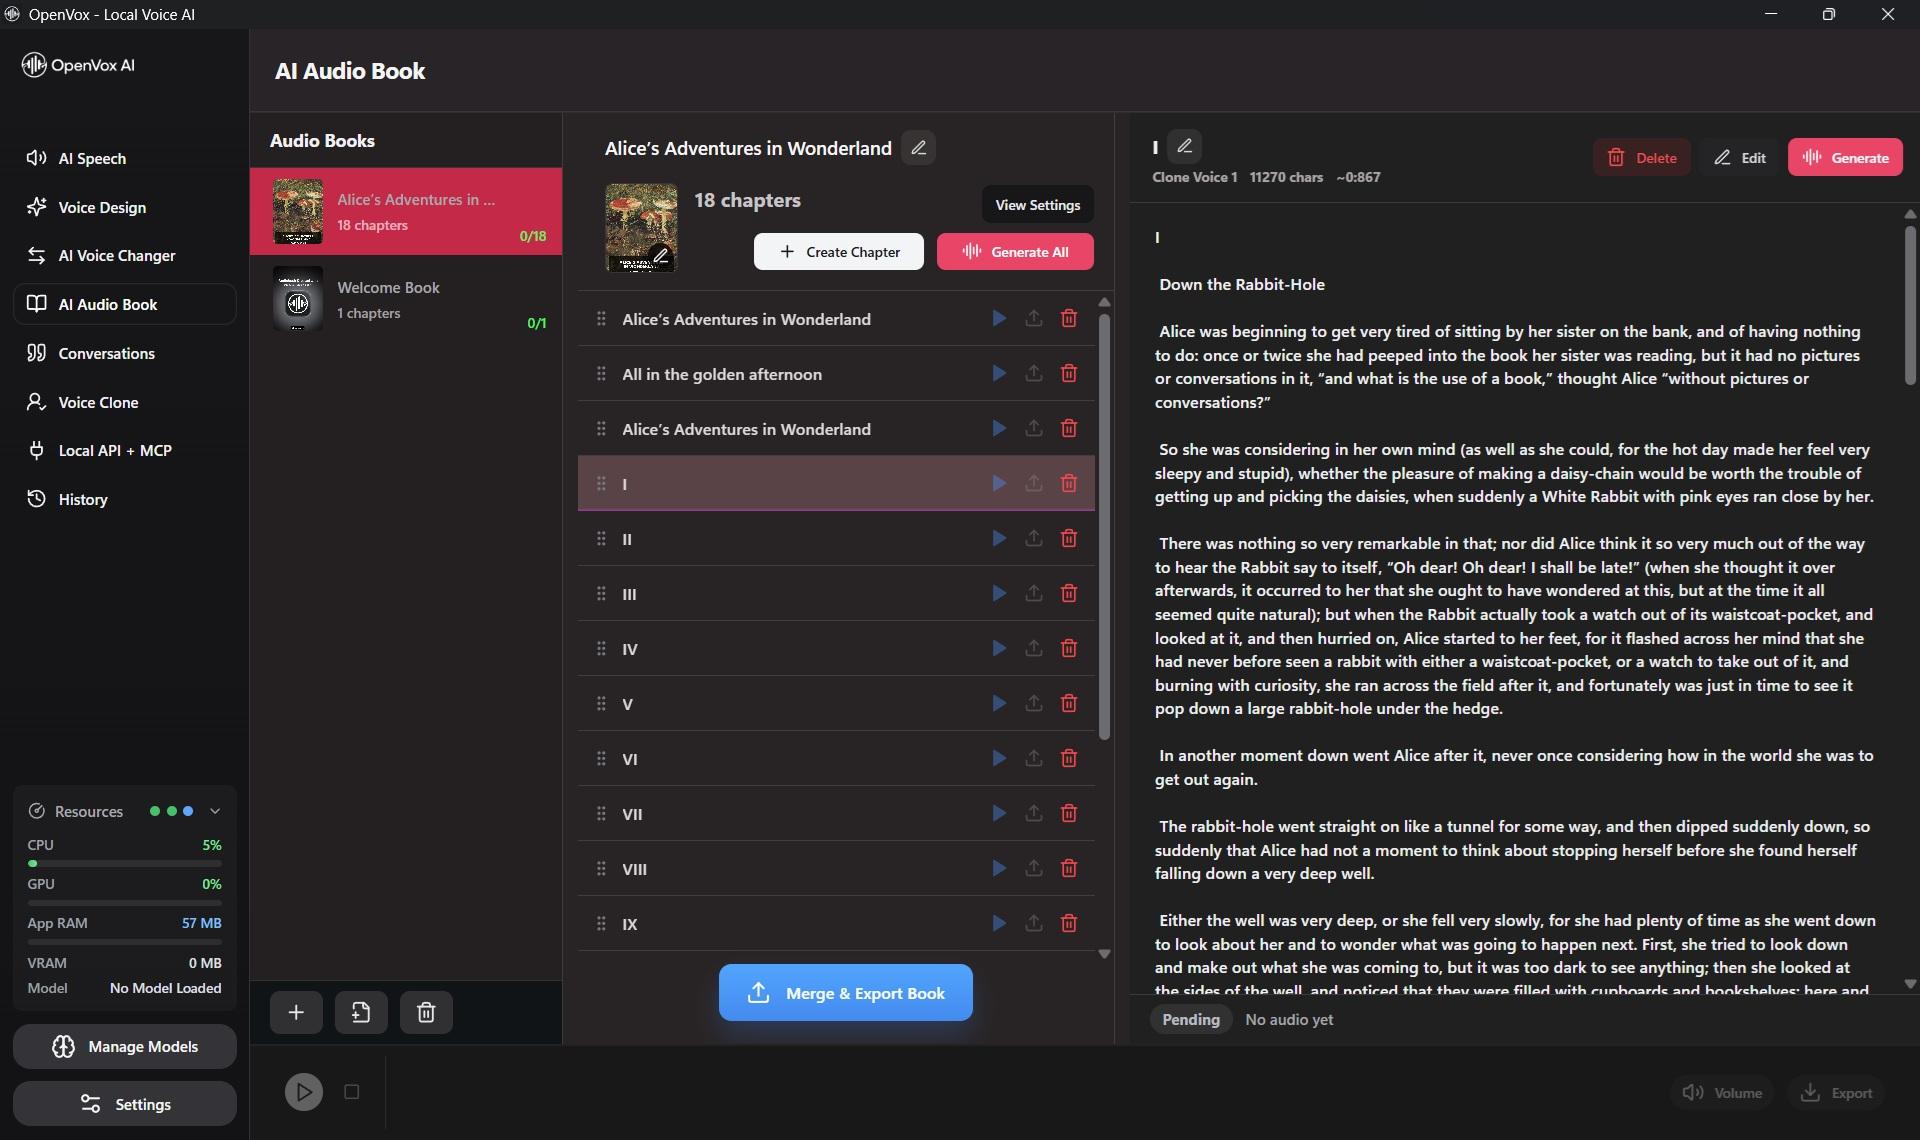Delete chapter V
The image size is (1920, 1140).
1068,703
